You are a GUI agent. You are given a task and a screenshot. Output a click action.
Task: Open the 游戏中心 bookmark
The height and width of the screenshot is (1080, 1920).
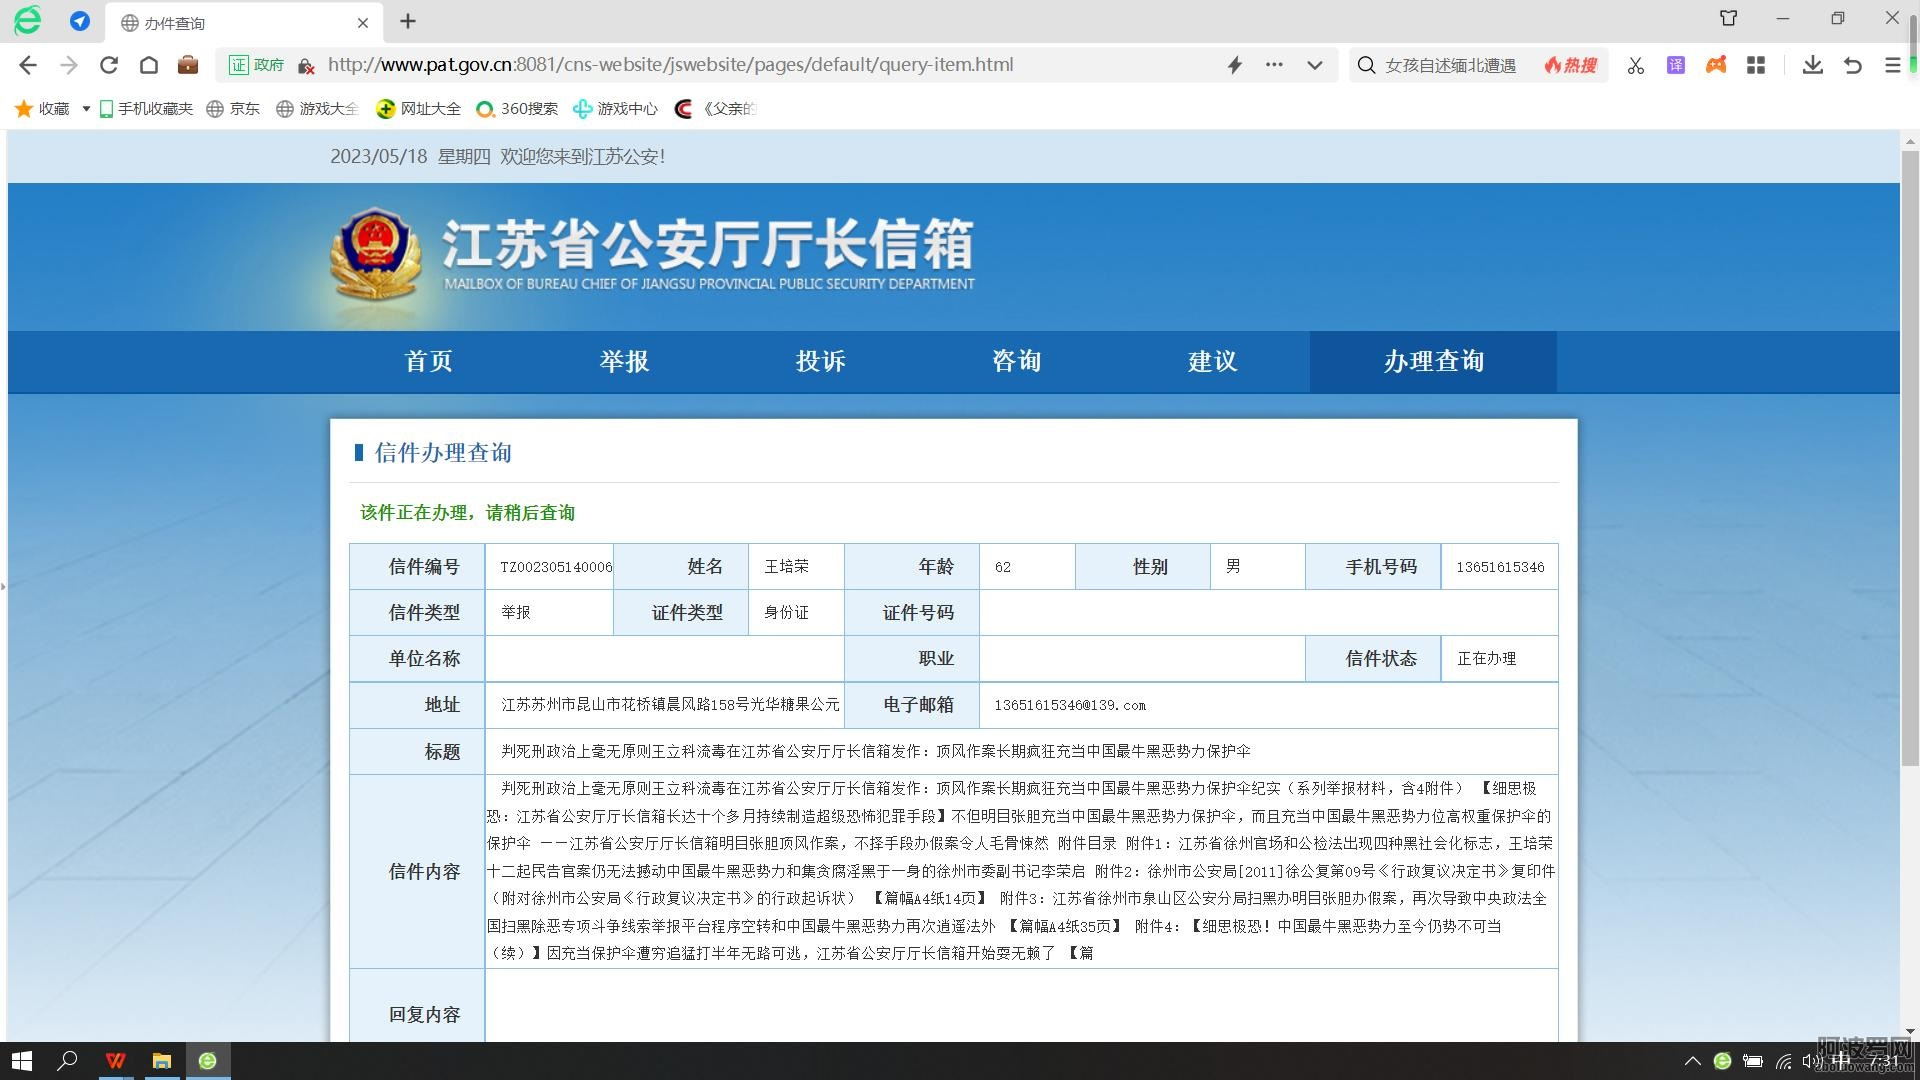click(615, 109)
